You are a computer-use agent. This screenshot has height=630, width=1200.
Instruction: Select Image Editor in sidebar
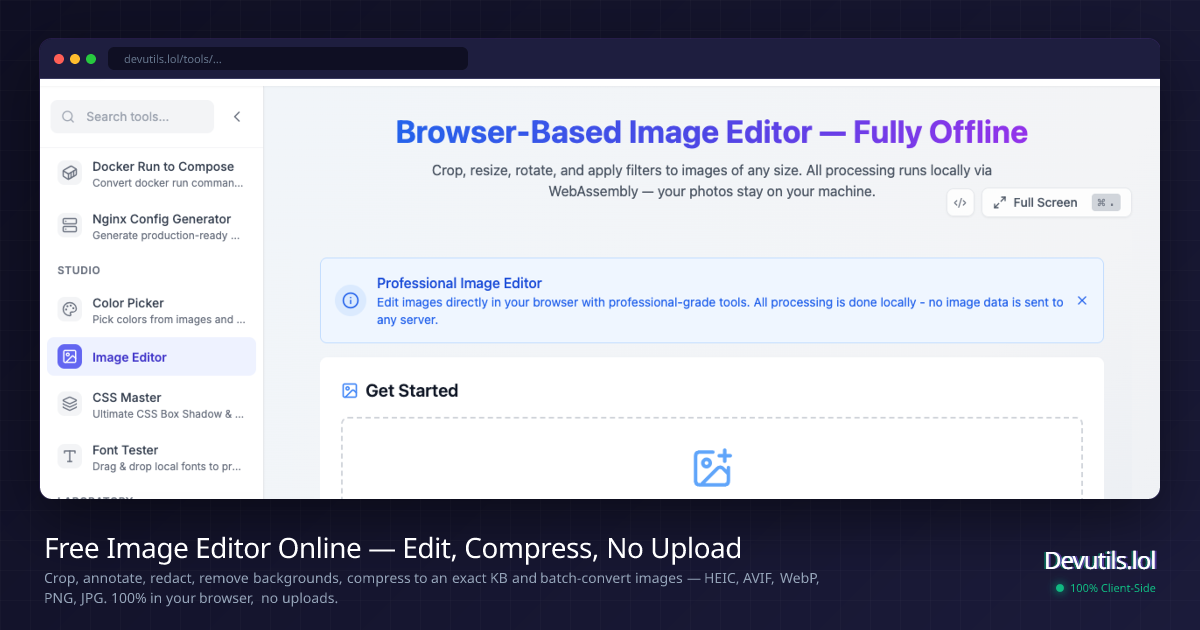(151, 357)
